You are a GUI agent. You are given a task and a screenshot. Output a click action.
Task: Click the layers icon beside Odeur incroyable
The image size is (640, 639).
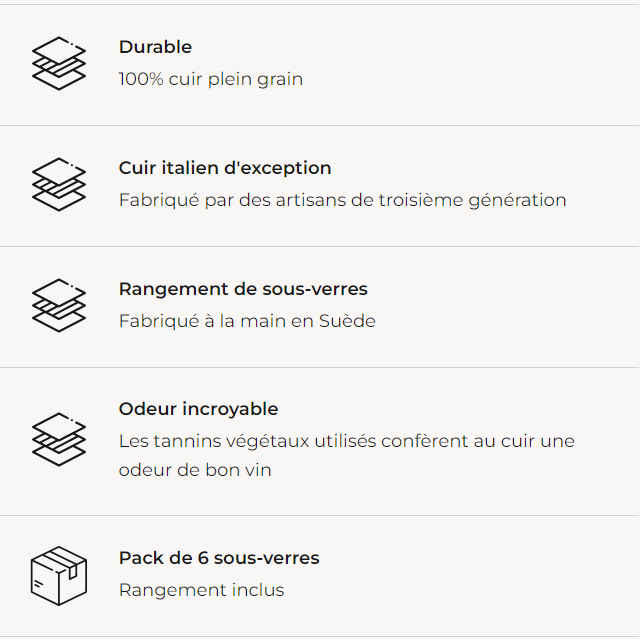[x=59, y=440]
